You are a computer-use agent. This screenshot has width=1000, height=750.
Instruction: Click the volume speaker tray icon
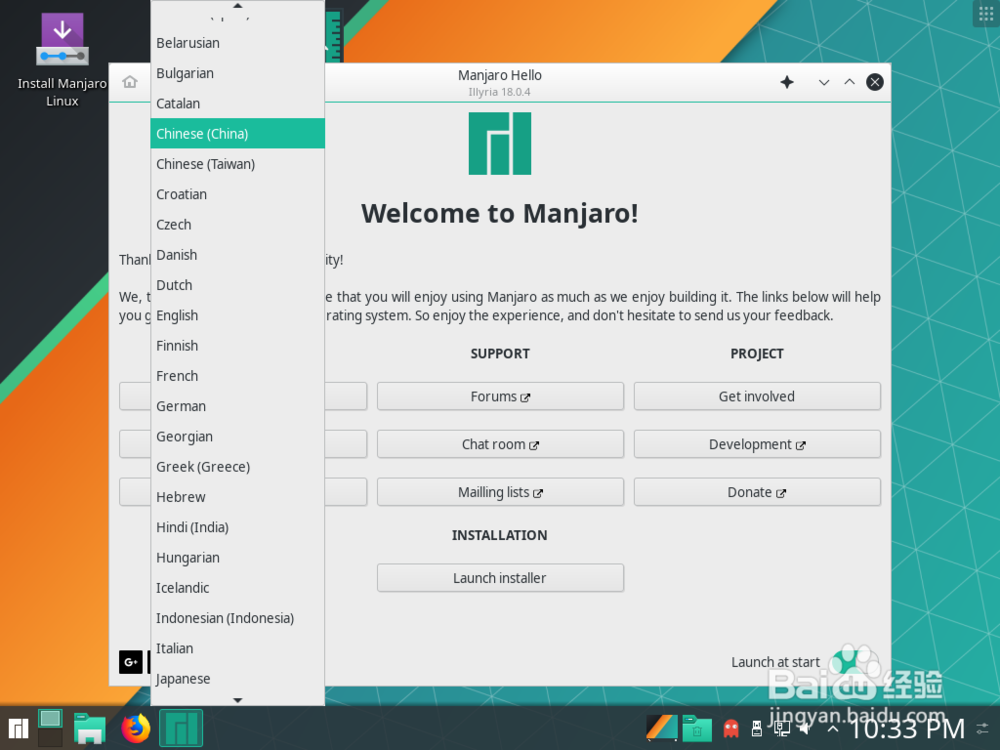[x=807, y=728]
